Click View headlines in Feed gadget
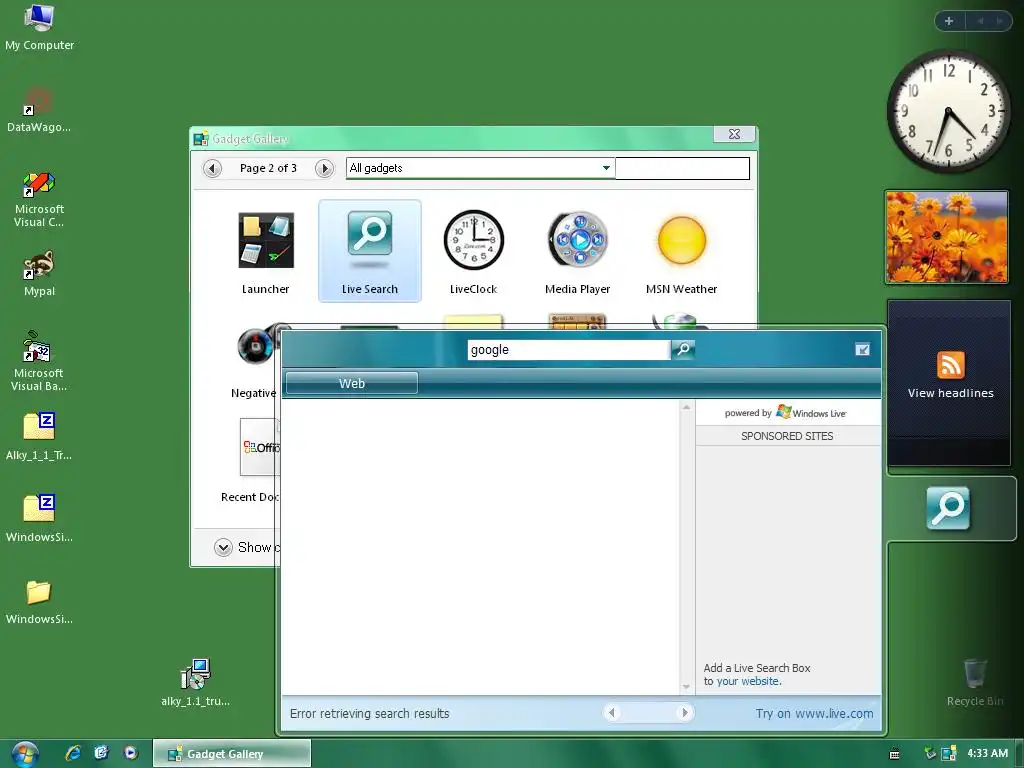The image size is (1024, 768). tap(950, 393)
